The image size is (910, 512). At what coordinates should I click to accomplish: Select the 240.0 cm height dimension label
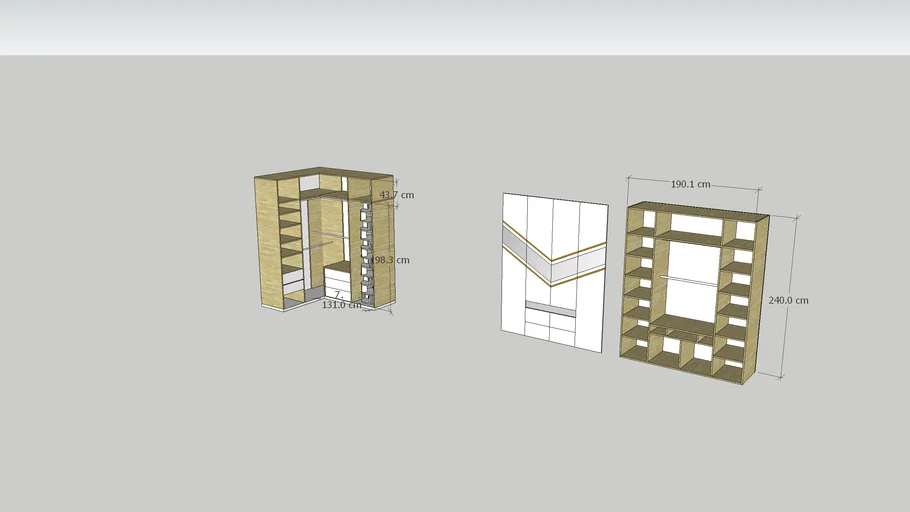pyautogui.click(x=788, y=300)
